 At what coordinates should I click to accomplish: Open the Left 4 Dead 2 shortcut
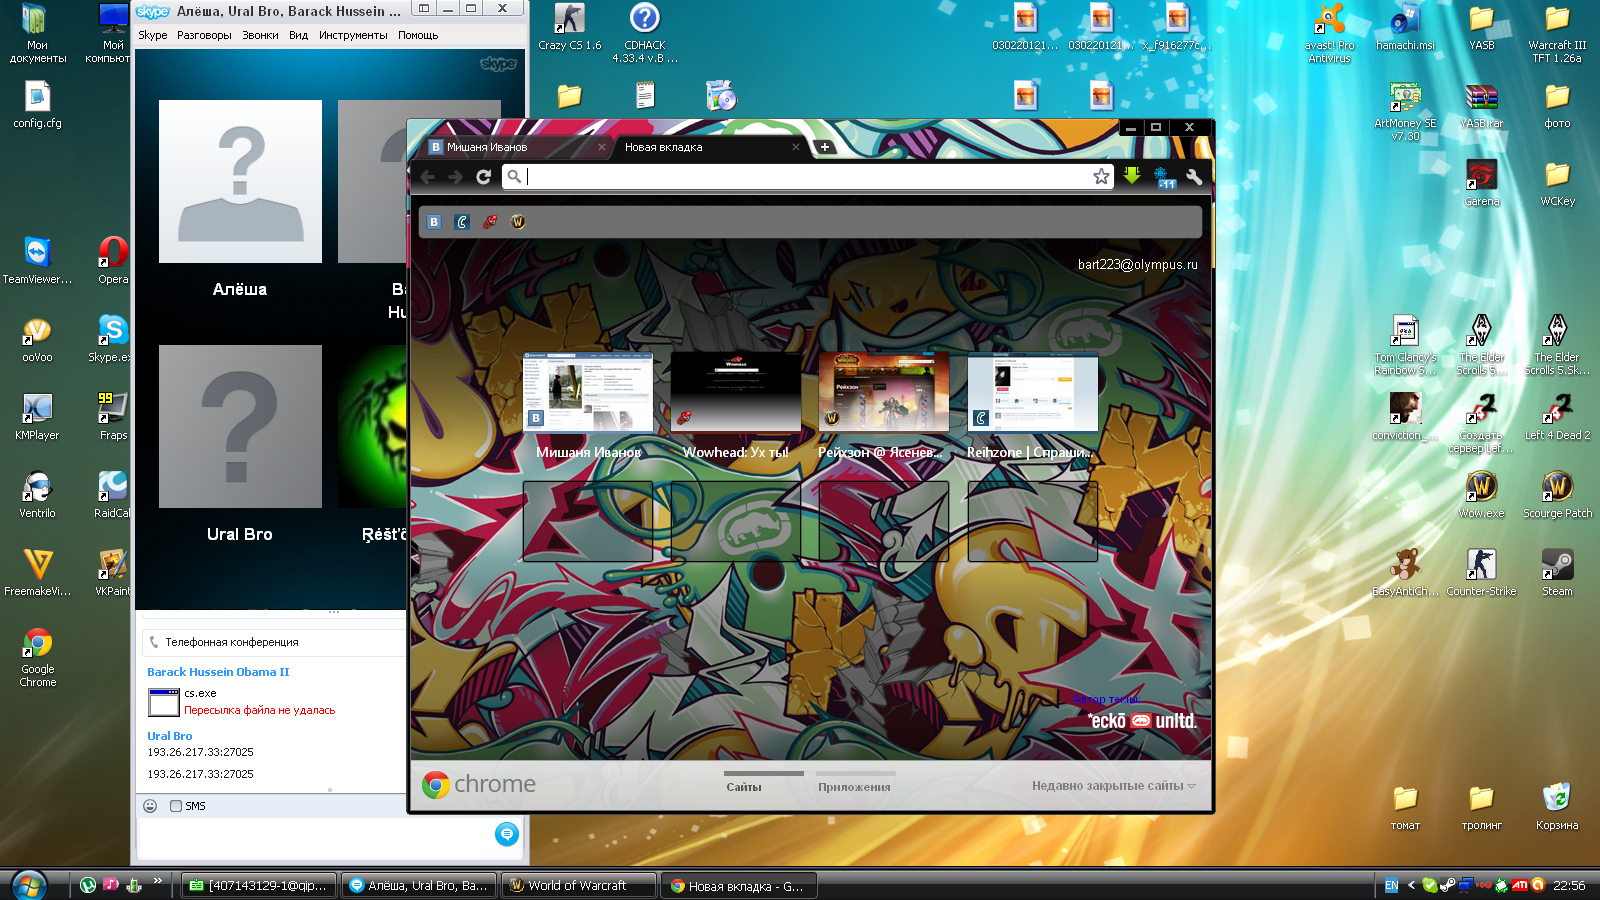coord(1557,417)
